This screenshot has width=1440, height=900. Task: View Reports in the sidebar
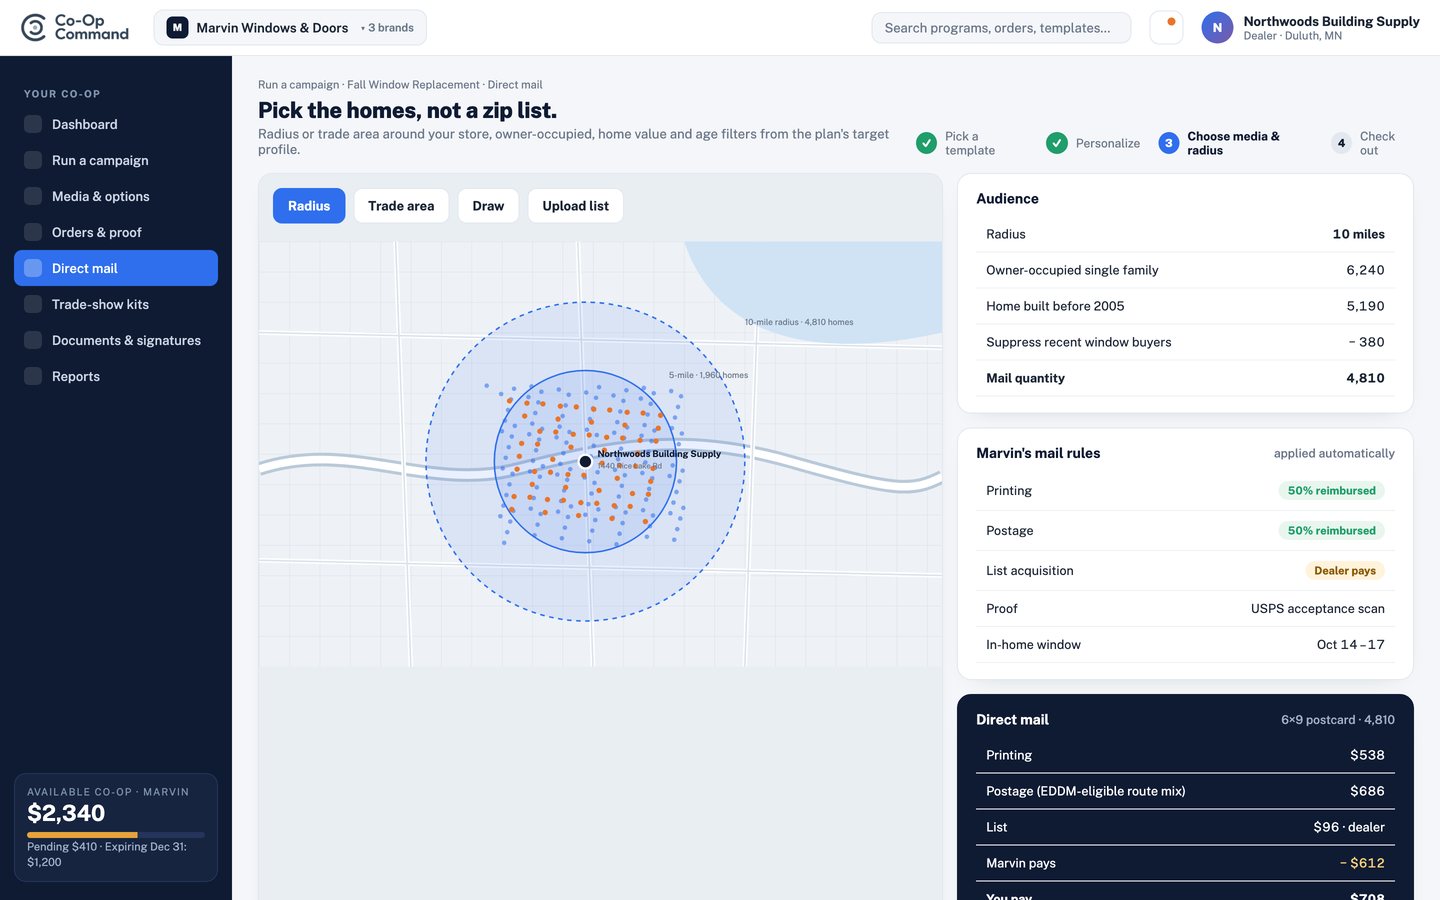coord(116,376)
